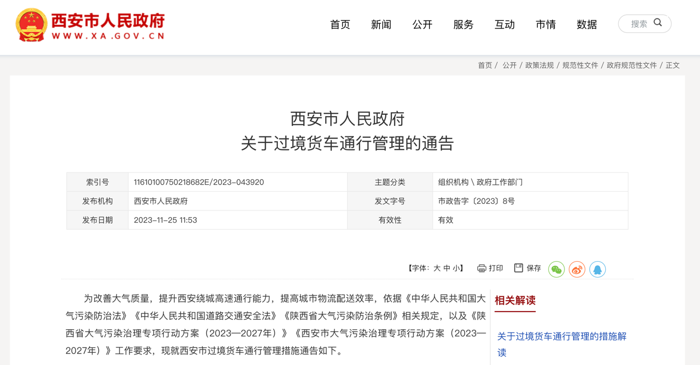Click article heading 关于过境货车通行管理的通告
Image resolution: width=700 pixels, height=365 pixels.
[347, 144]
